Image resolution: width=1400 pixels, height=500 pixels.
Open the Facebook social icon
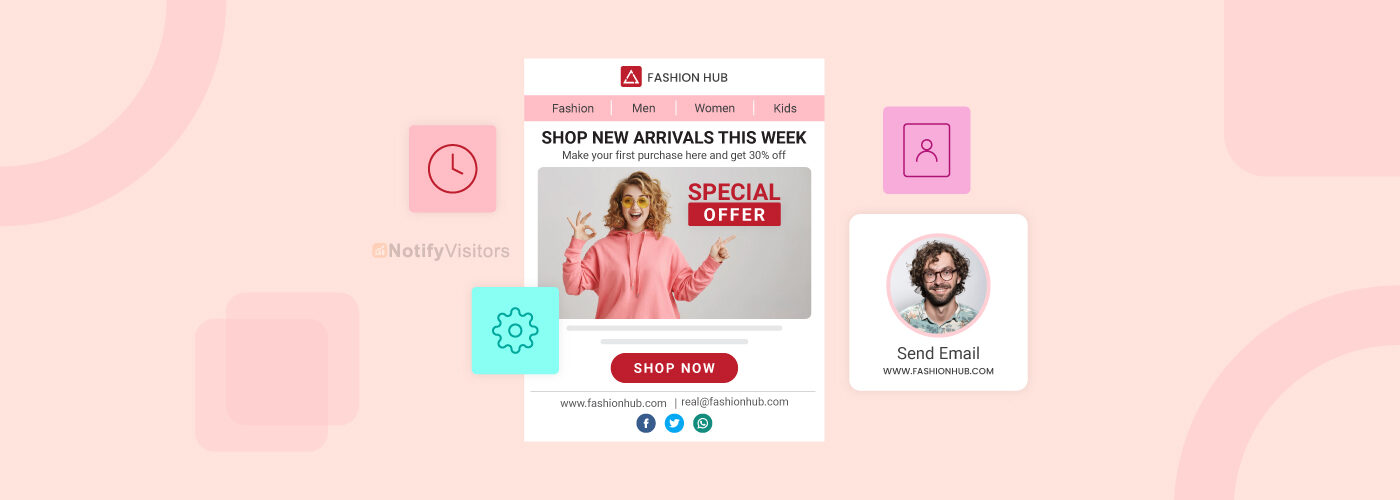tap(646, 423)
